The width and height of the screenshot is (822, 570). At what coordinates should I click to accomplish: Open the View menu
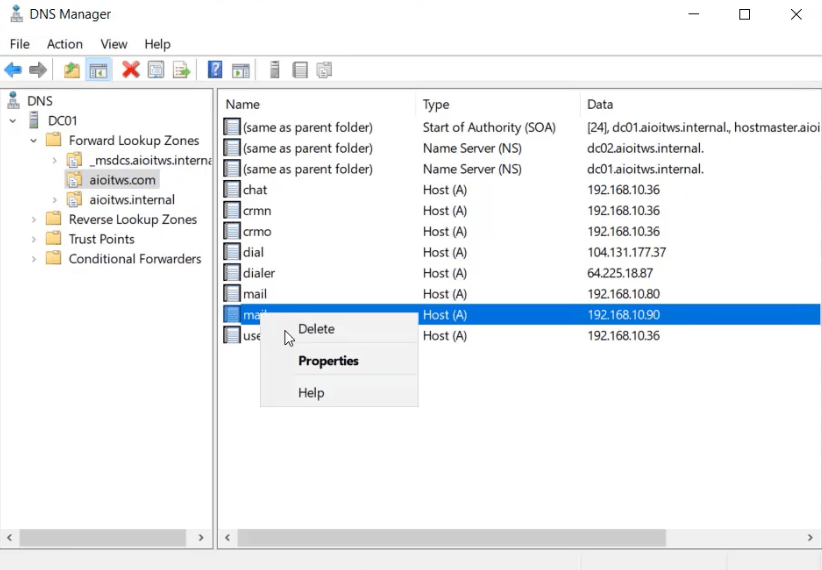pyautogui.click(x=114, y=44)
